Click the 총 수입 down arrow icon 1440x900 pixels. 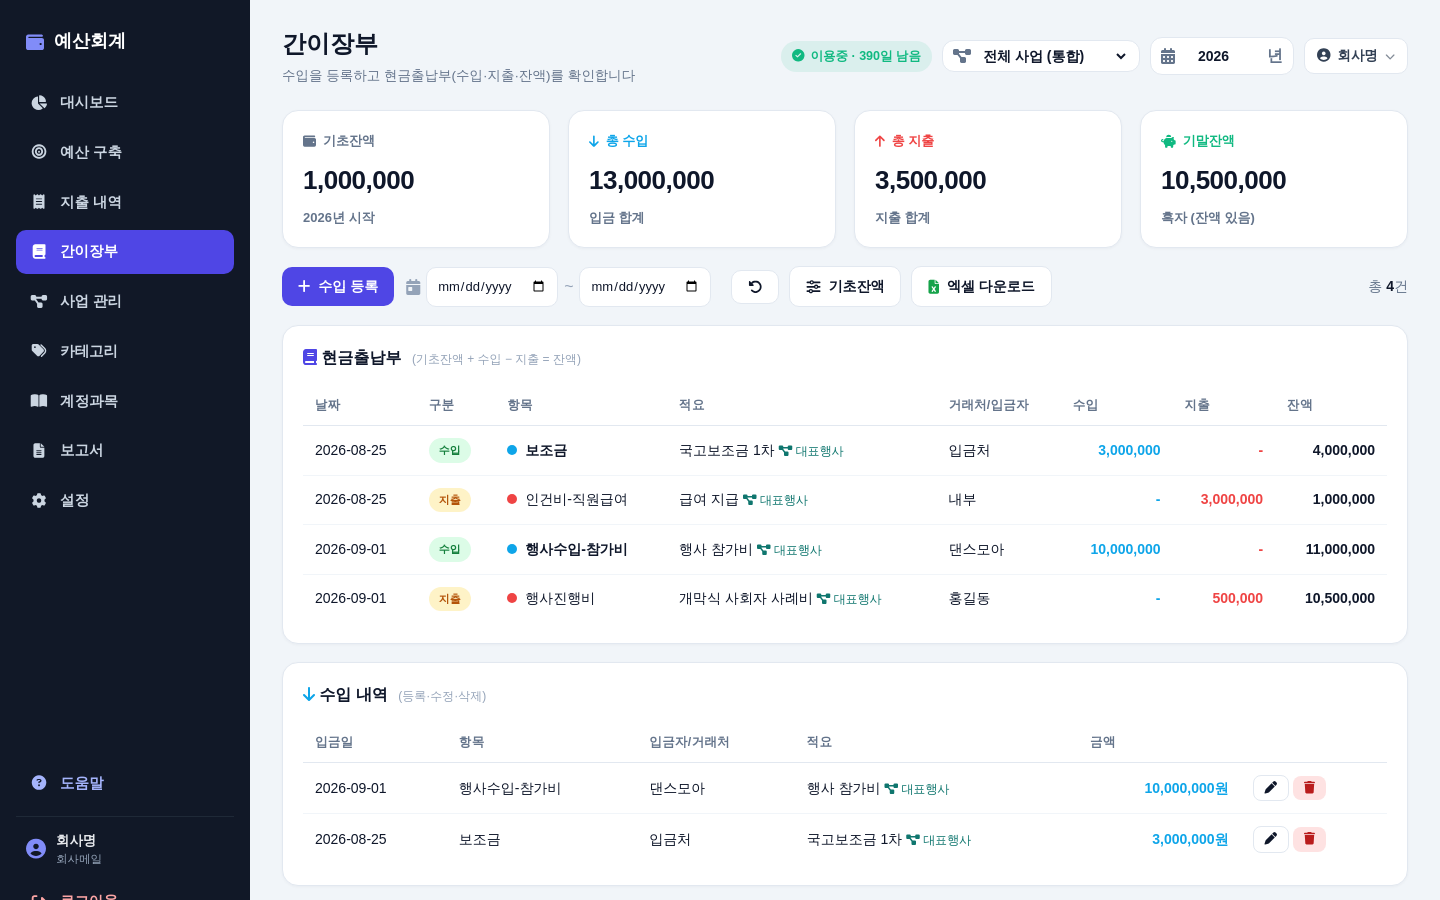coord(594,141)
